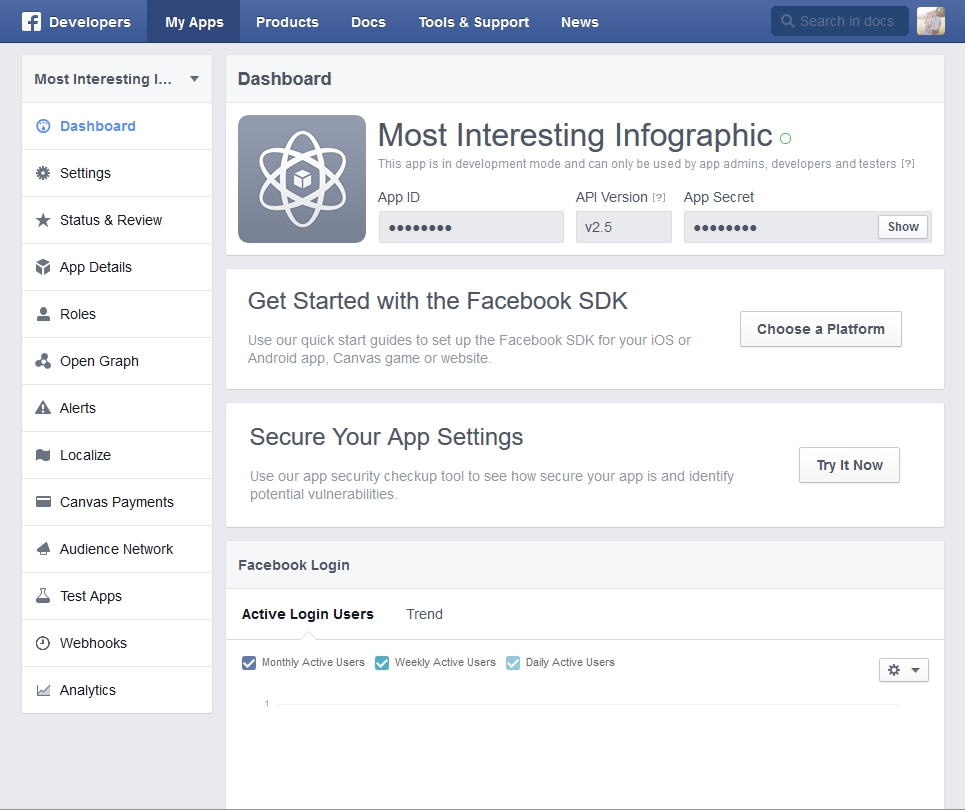This screenshot has height=810, width=965.
Task: Uncheck the Monthly Active Users checkbox
Action: 249,663
